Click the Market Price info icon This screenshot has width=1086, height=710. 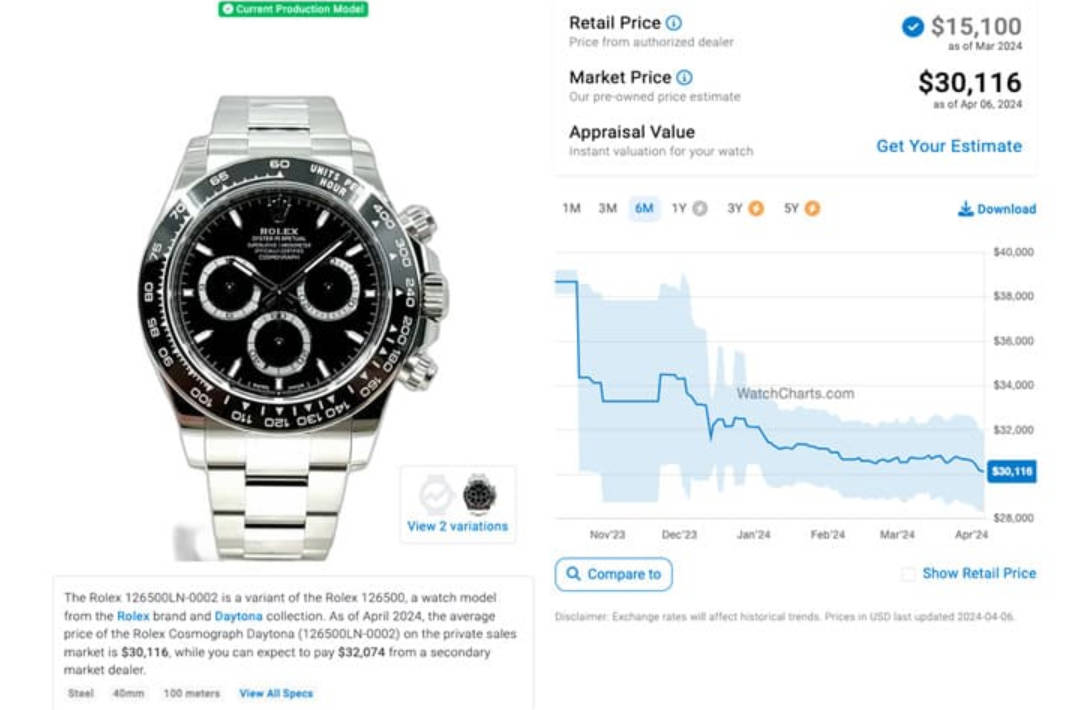coord(684,78)
